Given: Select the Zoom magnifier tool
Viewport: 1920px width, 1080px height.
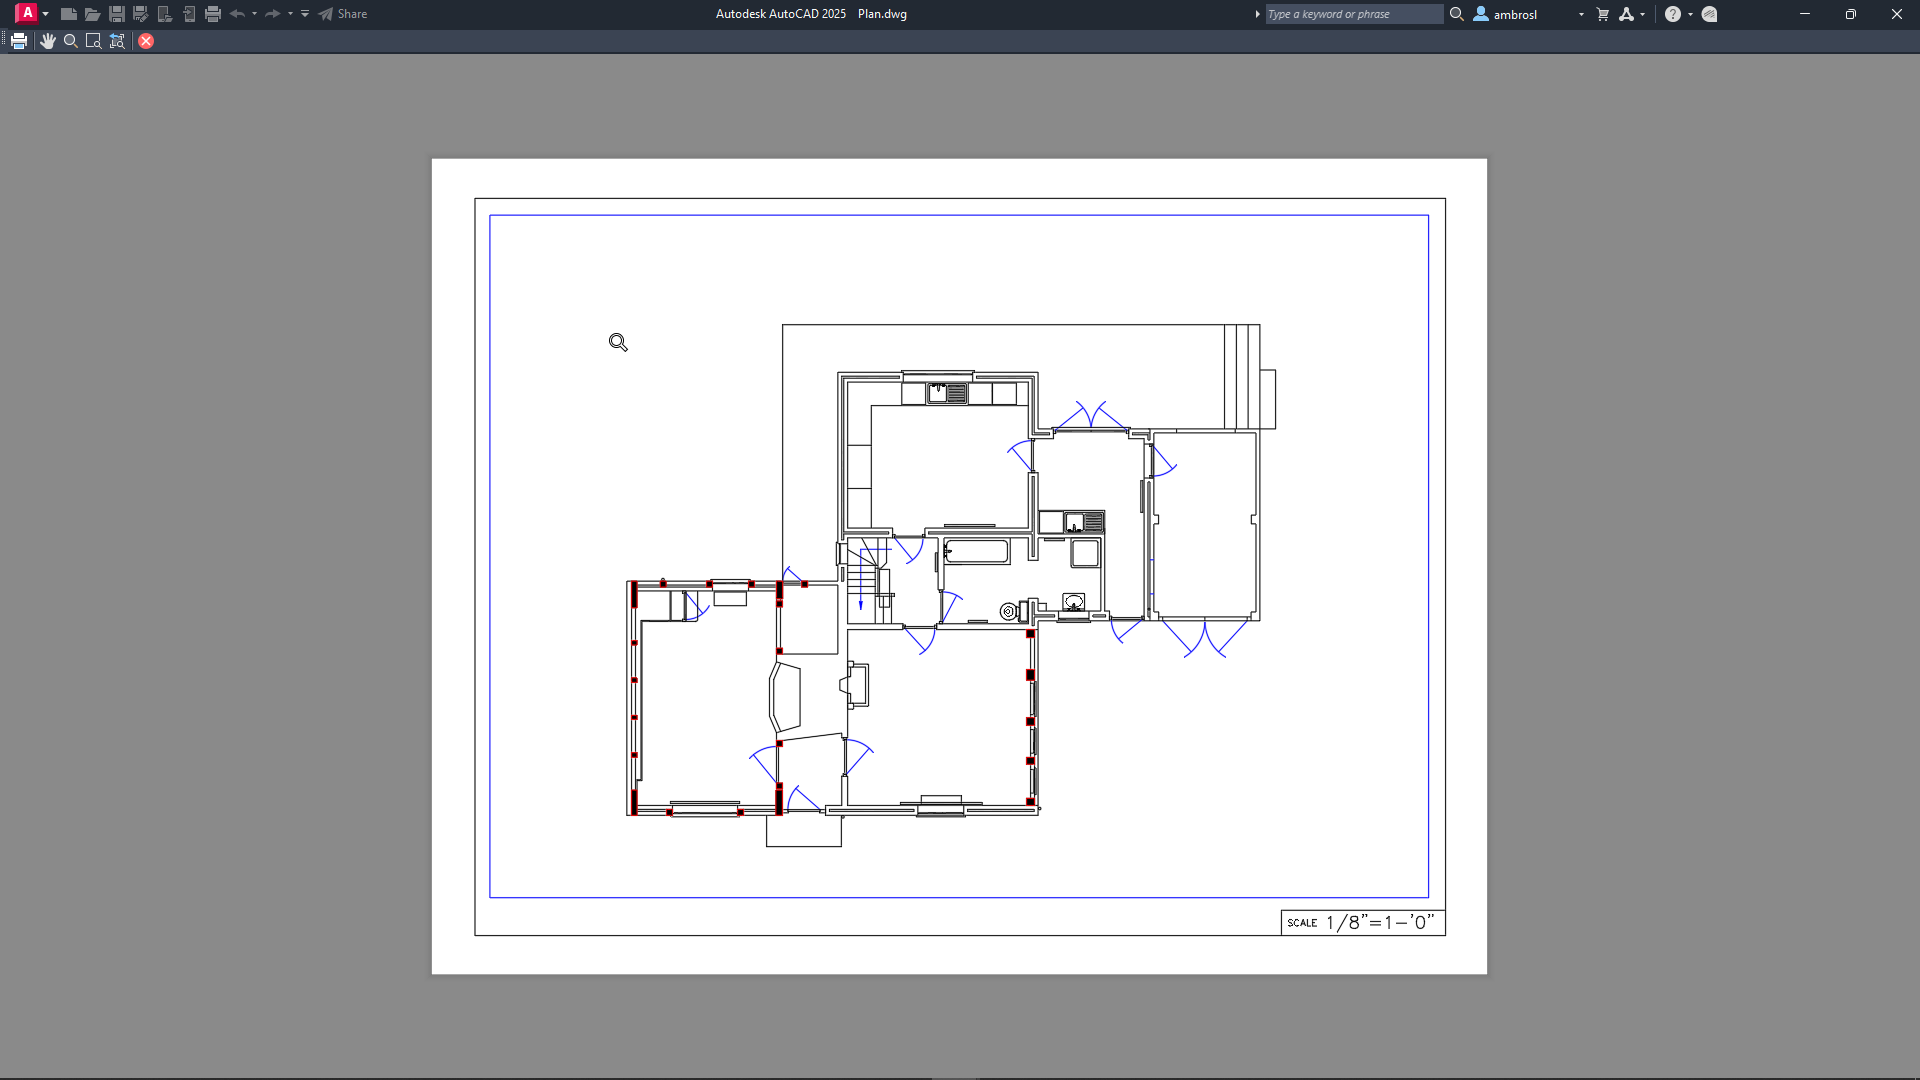Looking at the screenshot, I should pyautogui.click(x=70, y=41).
